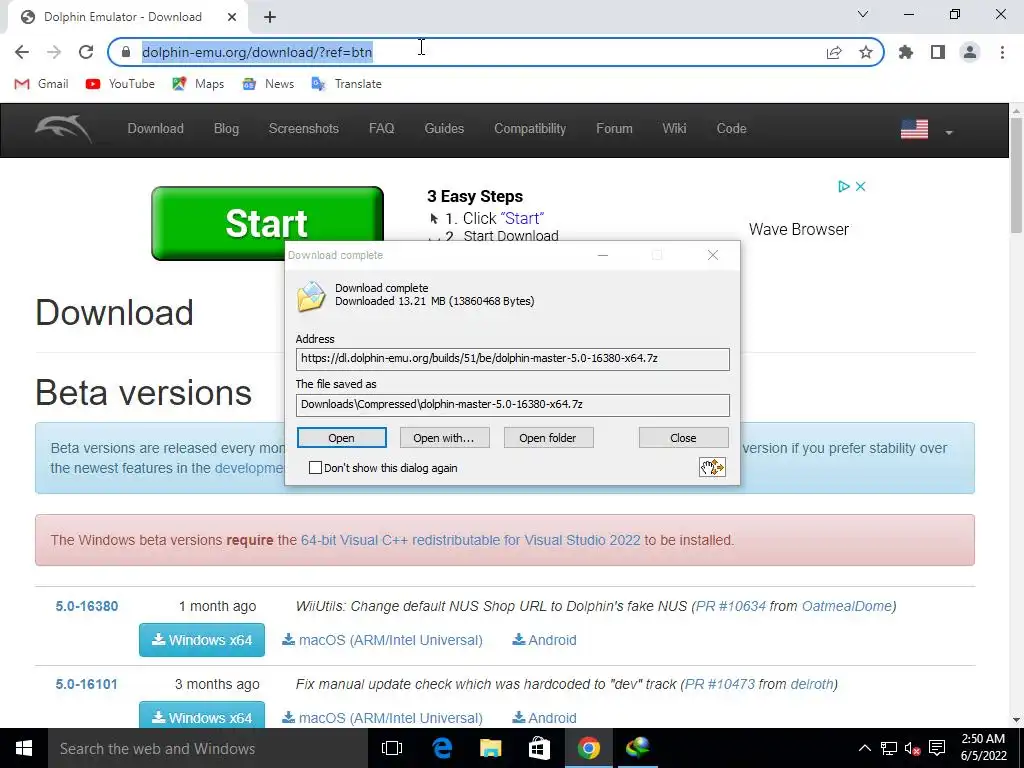Bookmark this page with star icon
This screenshot has height=768, width=1024.
(x=866, y=52)
